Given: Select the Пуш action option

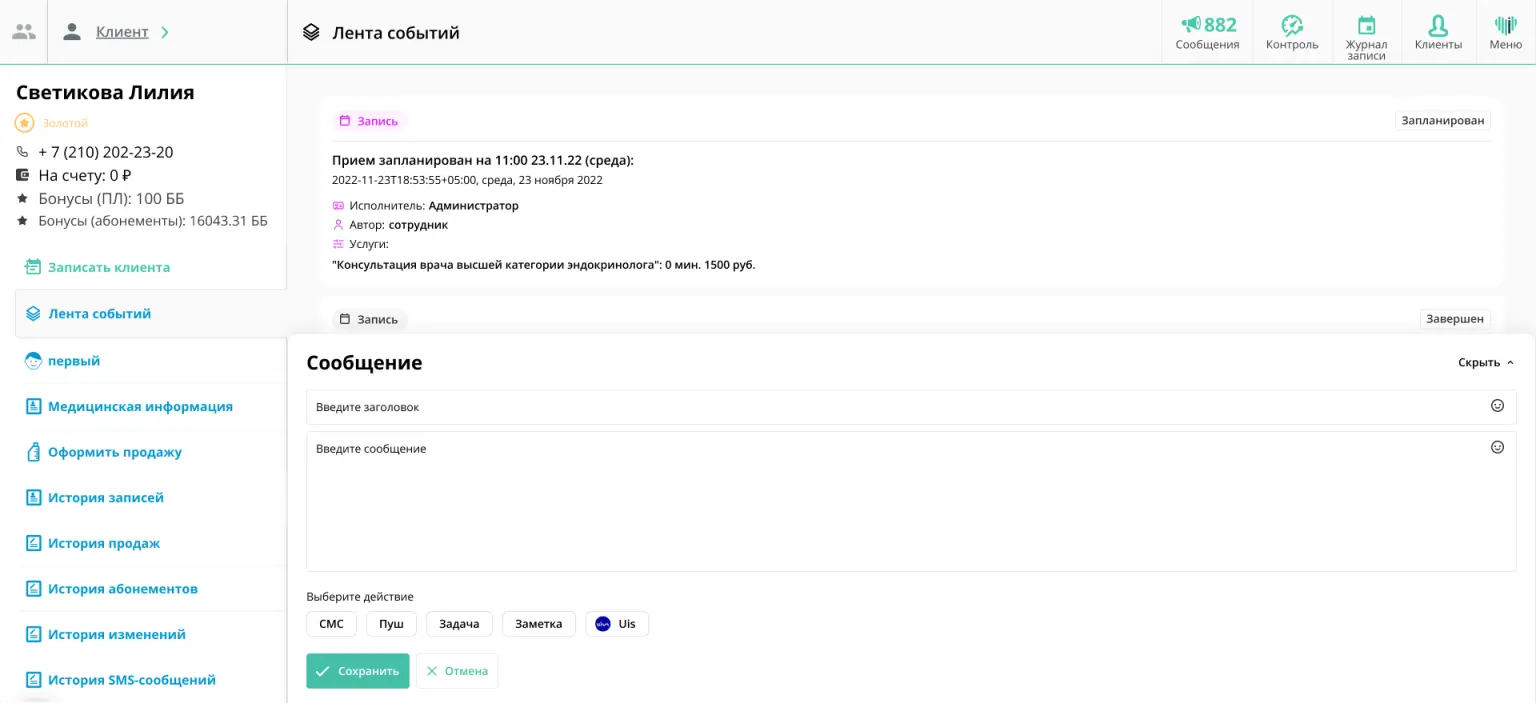Looking at the screenshot, I should [x=391, y=624].
